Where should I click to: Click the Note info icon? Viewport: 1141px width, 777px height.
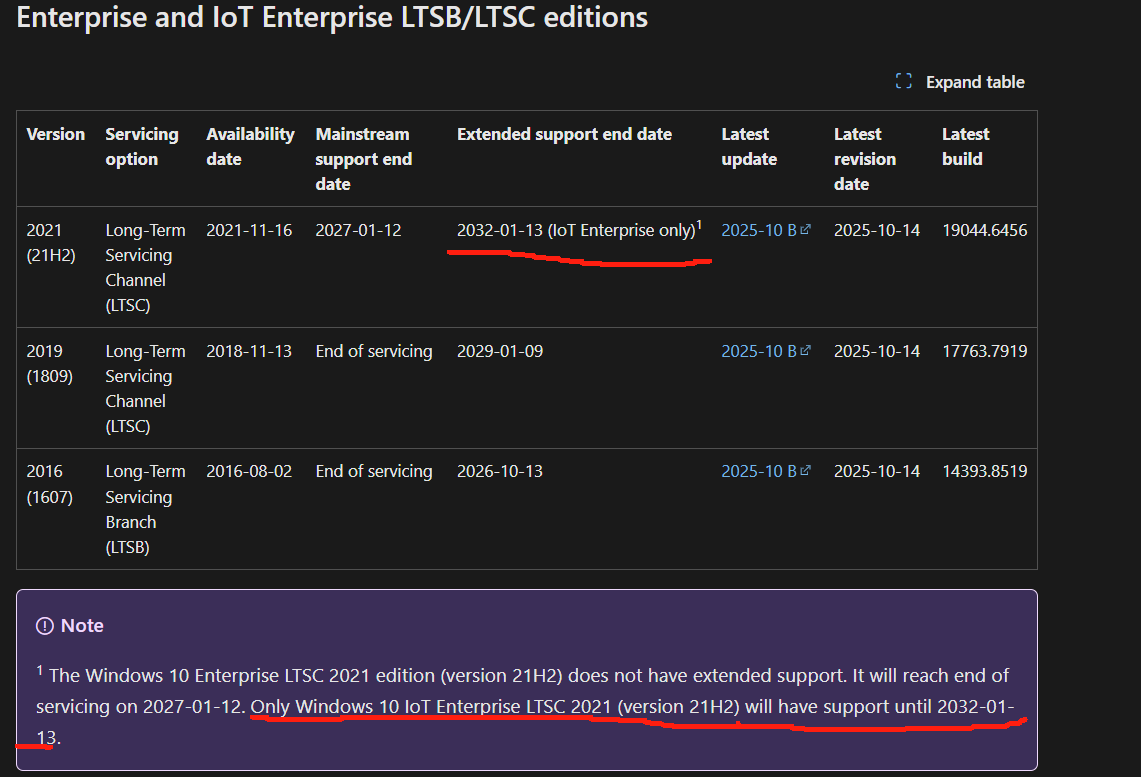[x=45, y=626]
